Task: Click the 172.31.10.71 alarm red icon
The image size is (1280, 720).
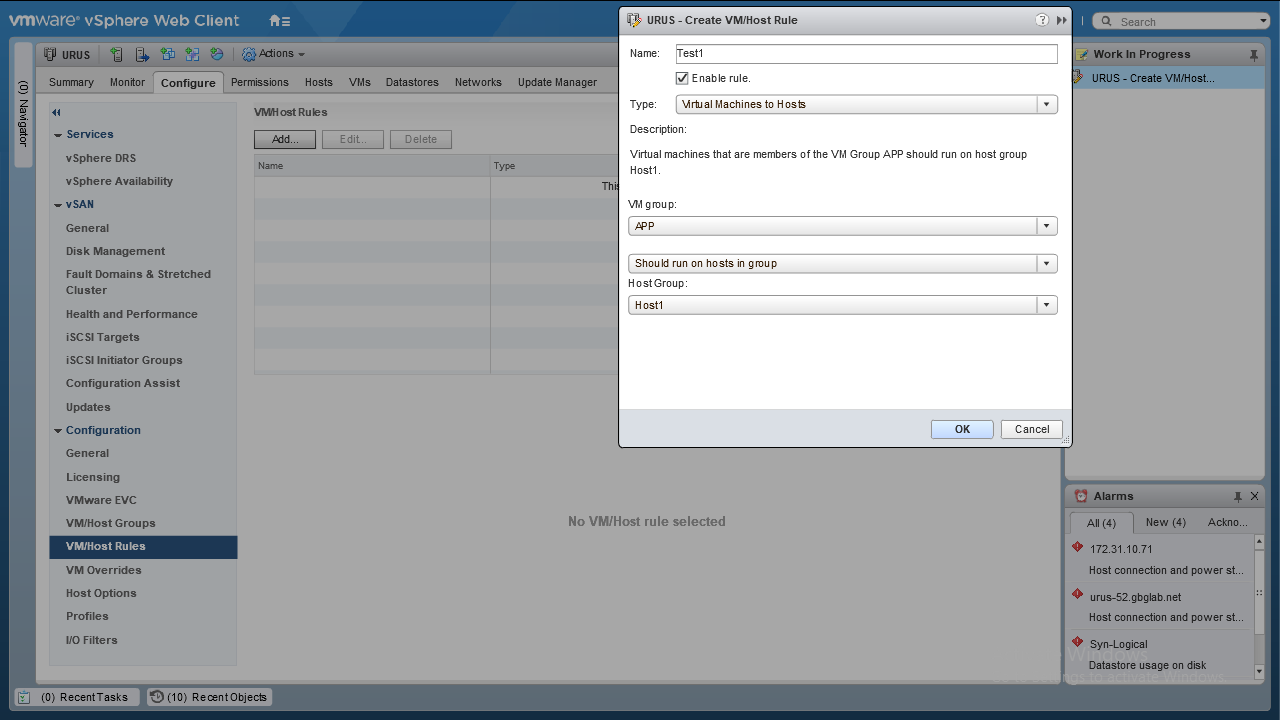Action: coord(1077,547)
